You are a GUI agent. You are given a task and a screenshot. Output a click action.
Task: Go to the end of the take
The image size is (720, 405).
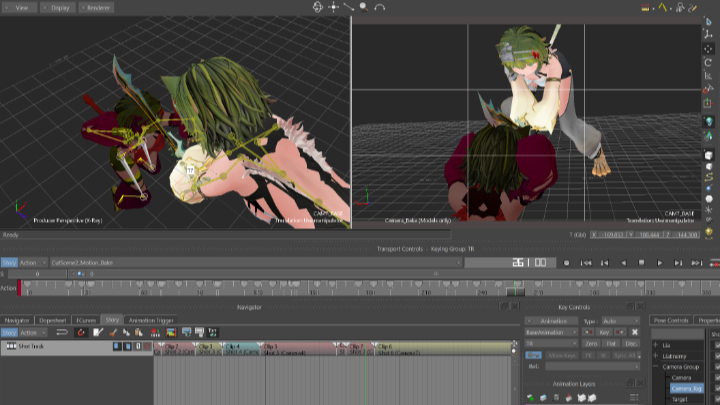pos(697,263)
